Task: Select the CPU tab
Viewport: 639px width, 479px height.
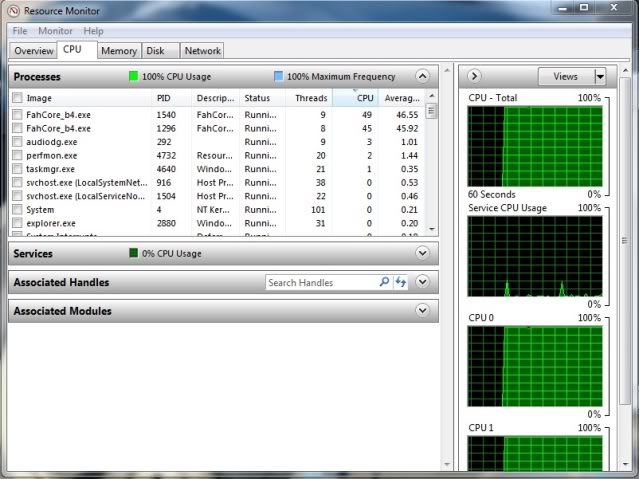Action: (x=77, y=50)
